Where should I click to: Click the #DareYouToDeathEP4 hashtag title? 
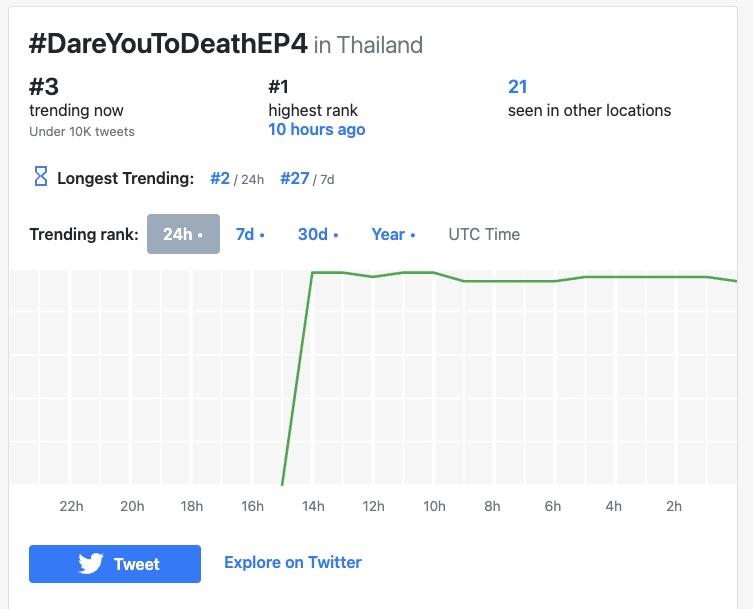(168, 44)
